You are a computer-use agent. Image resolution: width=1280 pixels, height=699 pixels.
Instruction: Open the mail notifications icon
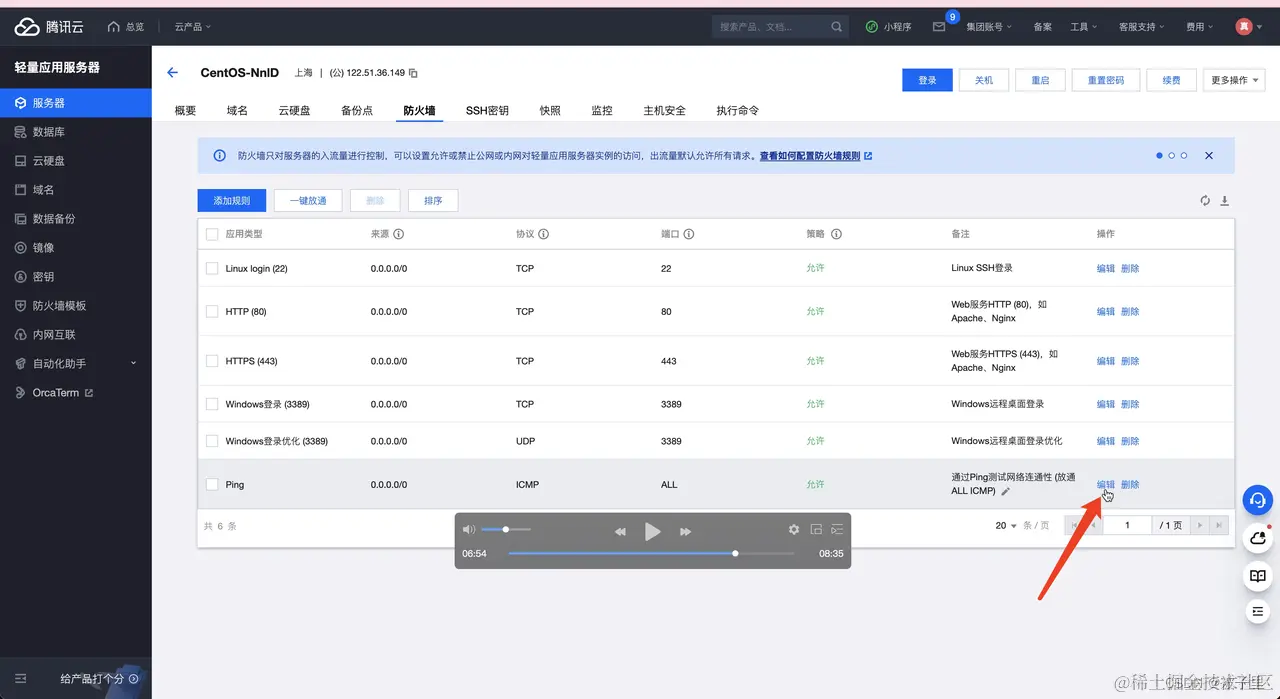939,27
